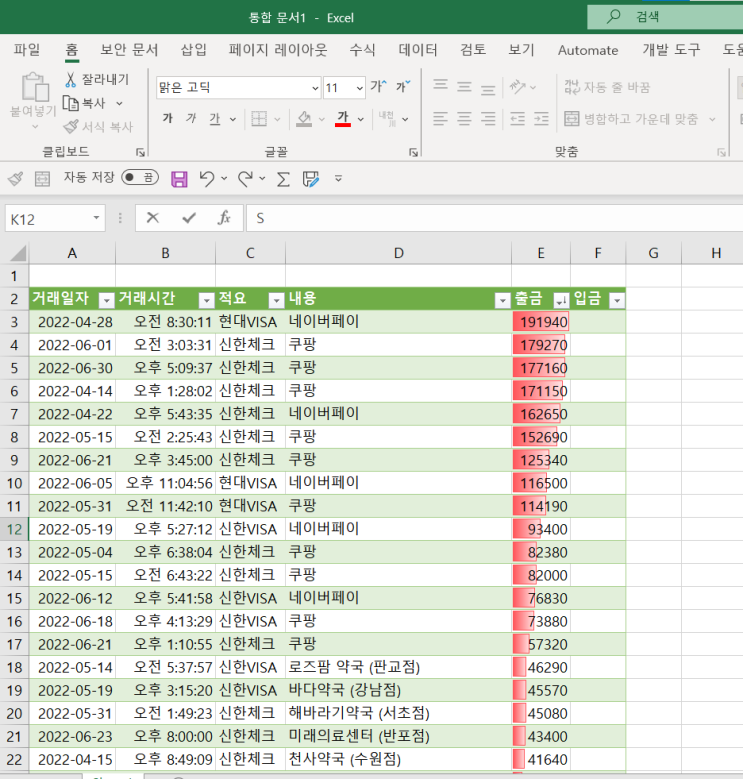This screenshot has height=779, width=743.
Task: Decrease font size with smaller 가 icon
Action: point(403,86)
